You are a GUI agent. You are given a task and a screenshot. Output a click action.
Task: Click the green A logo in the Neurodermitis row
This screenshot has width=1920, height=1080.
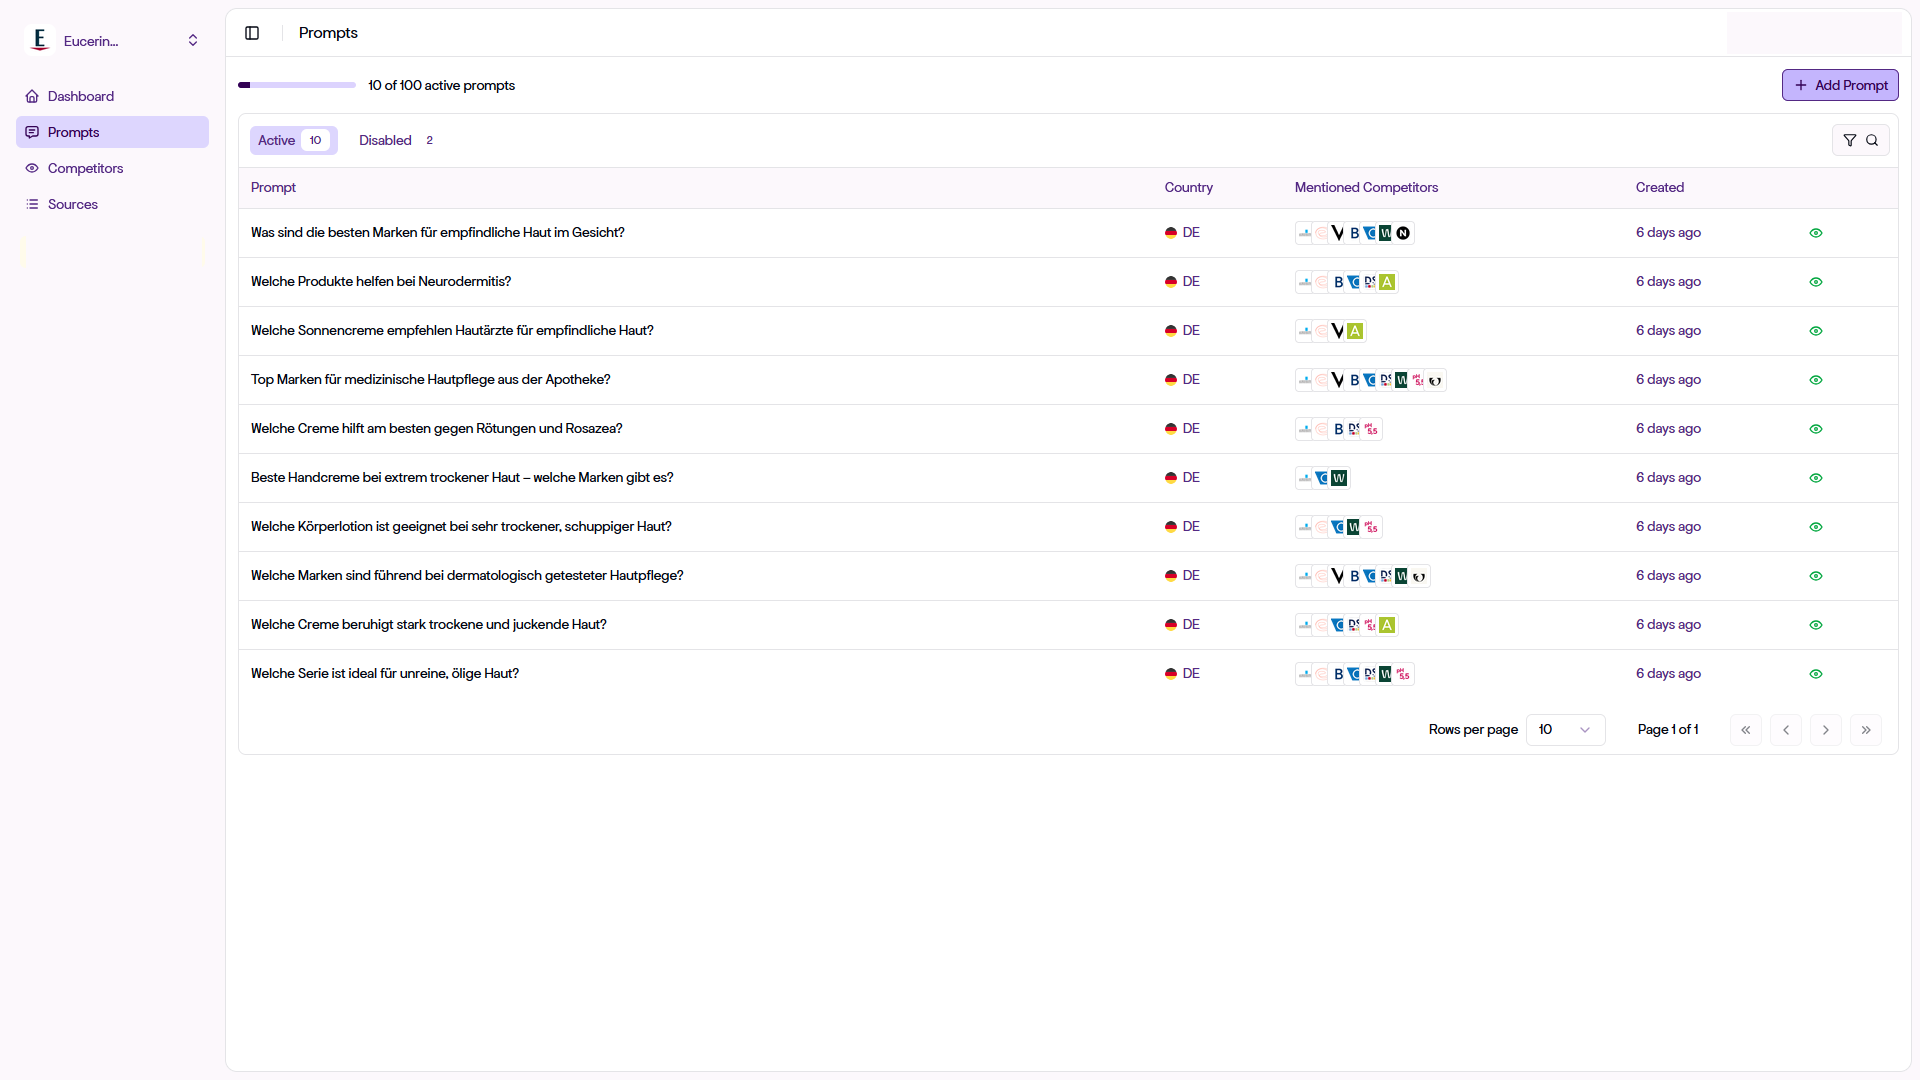point(1387,282)
